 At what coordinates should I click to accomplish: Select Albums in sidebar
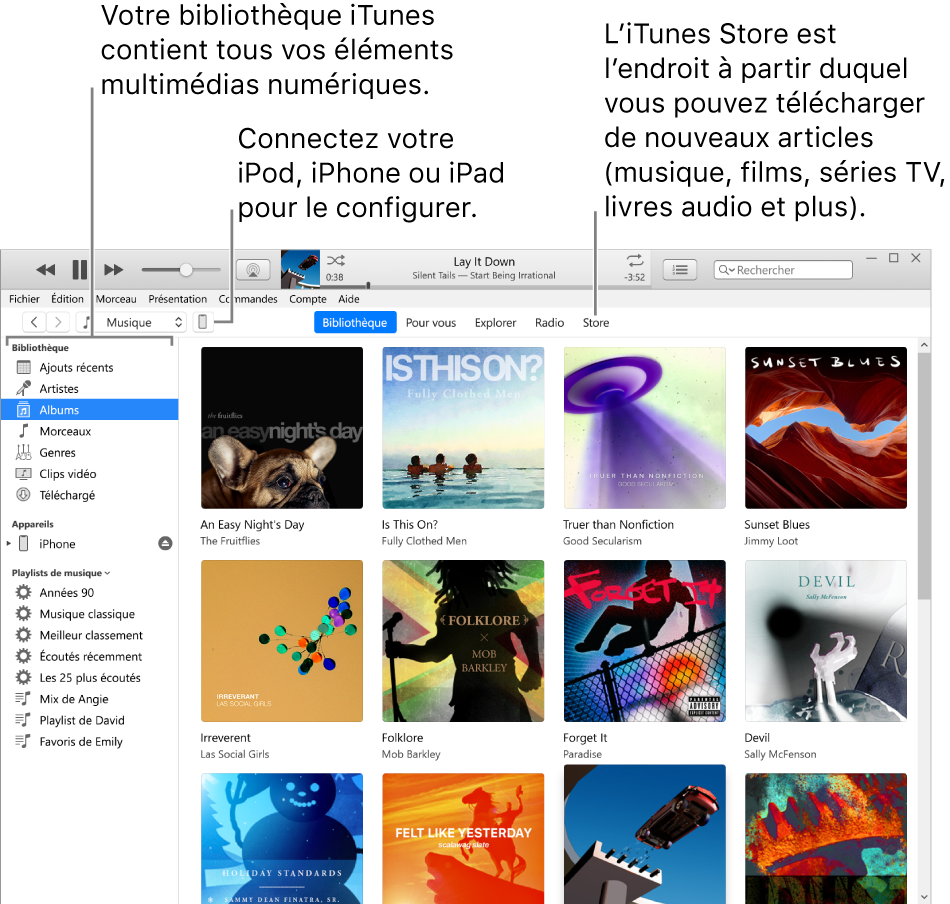pos(90,410)
